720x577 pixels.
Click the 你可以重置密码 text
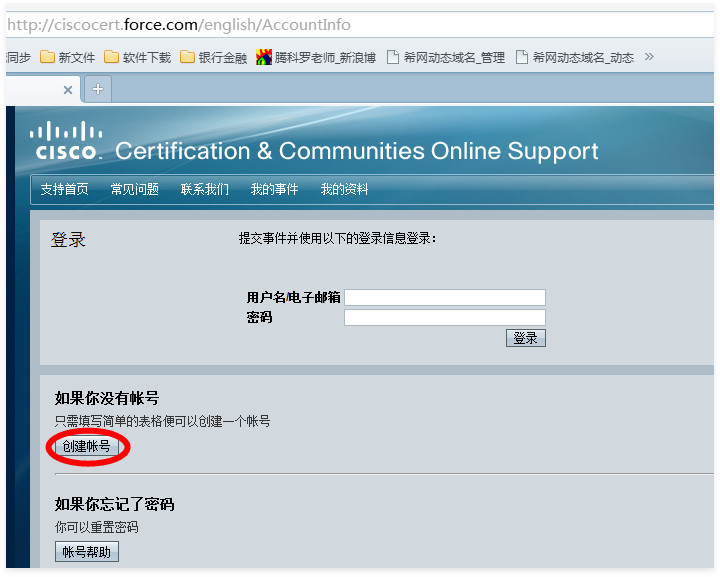tap(96, 527)
